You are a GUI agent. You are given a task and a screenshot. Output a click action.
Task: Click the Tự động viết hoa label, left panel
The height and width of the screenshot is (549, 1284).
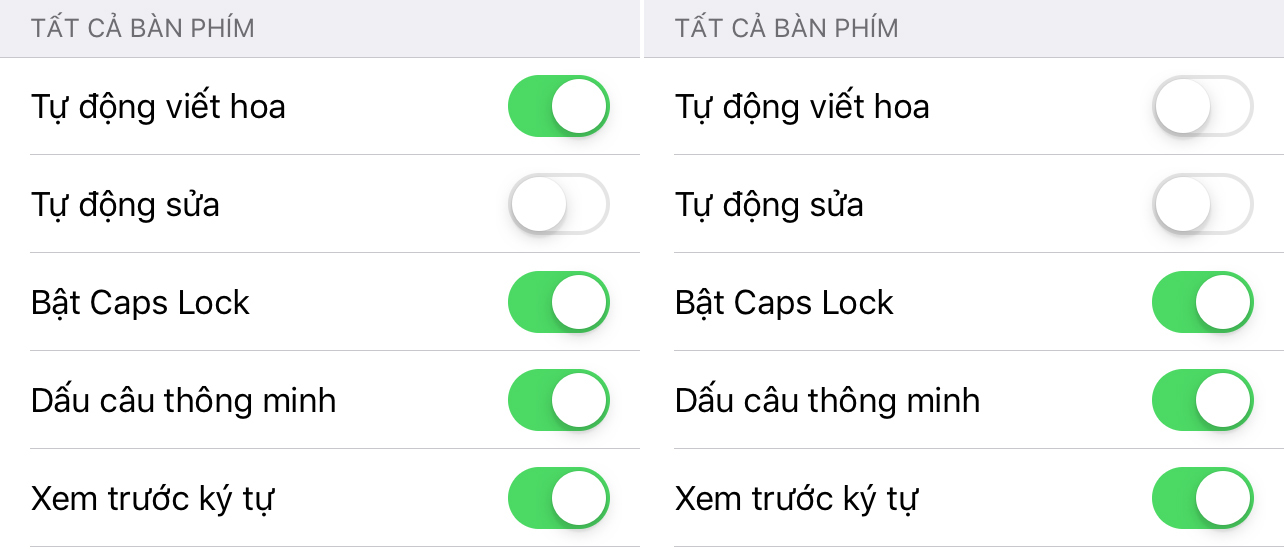point(158,106)
